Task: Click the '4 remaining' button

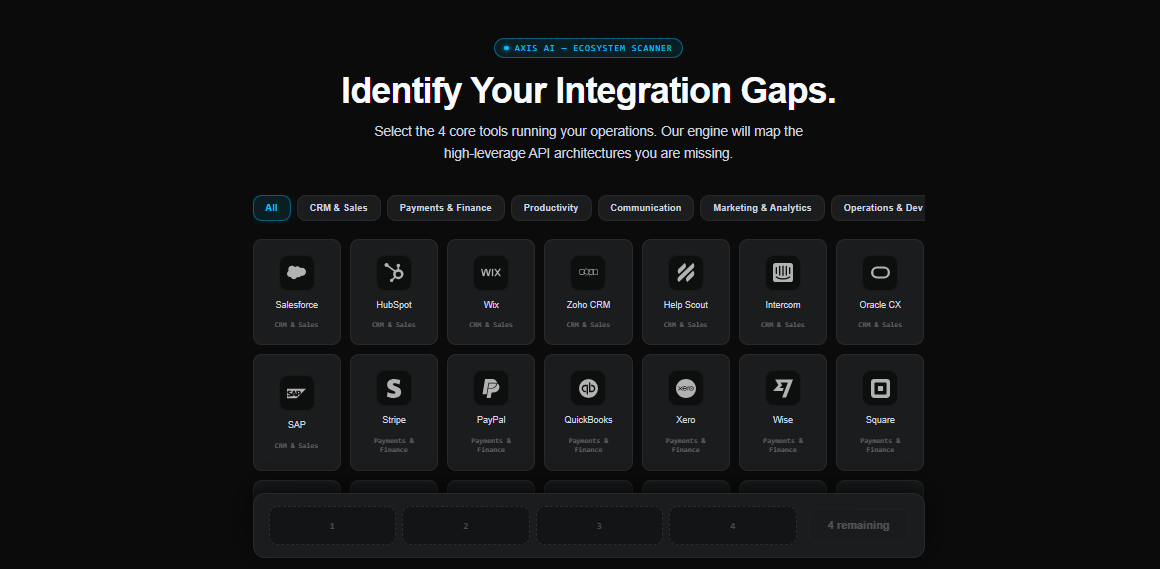Action: [x=858, y=525]
